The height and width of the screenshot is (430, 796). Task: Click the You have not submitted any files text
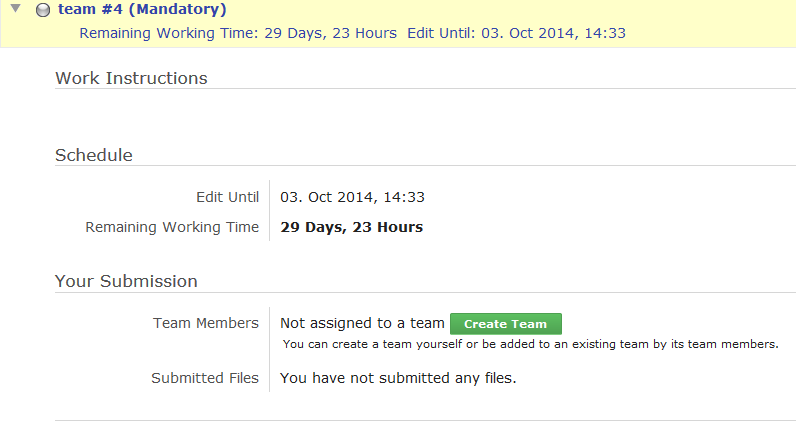(398, 378)
